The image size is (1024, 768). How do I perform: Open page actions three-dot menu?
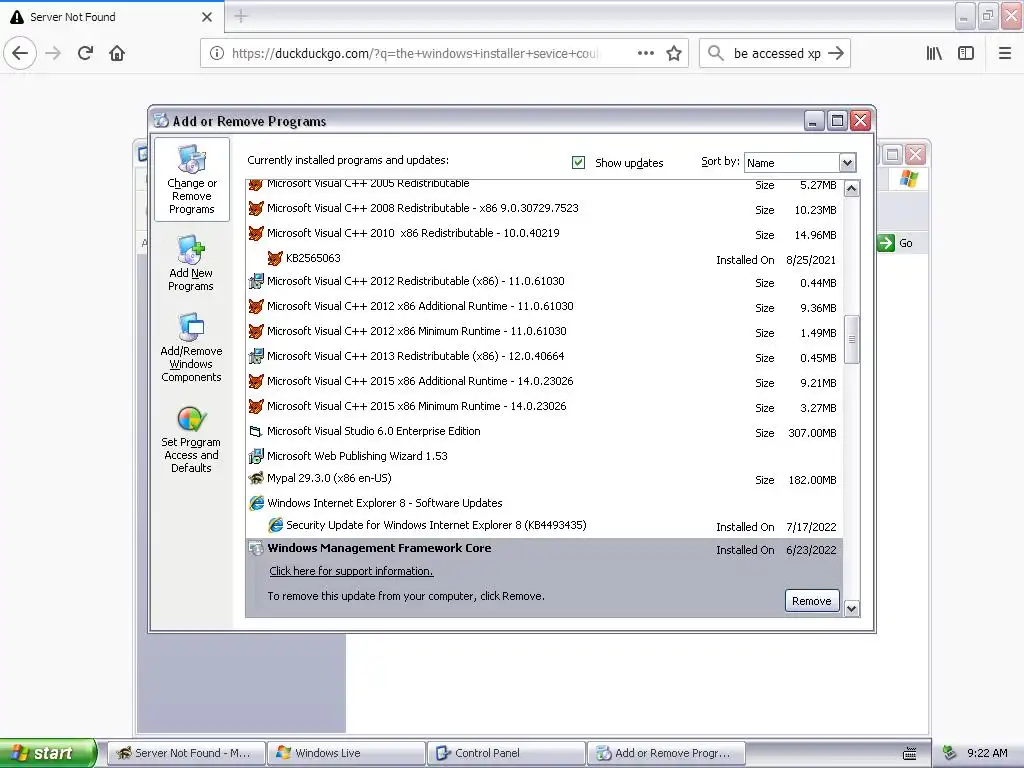pyautogui.click(x=646, y=53)
